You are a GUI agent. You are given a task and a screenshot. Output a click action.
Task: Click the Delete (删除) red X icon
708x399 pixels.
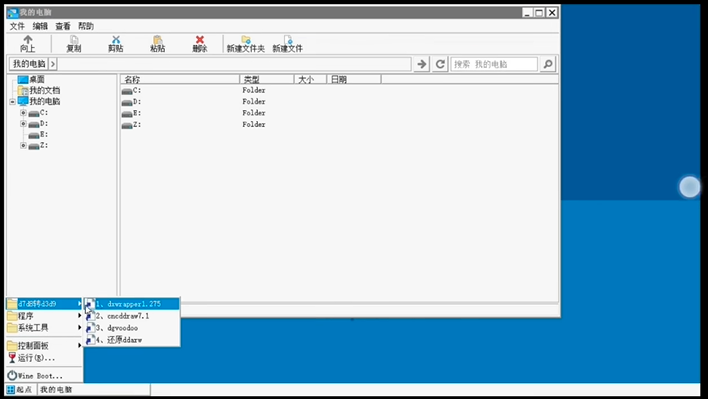pos(200,40)
